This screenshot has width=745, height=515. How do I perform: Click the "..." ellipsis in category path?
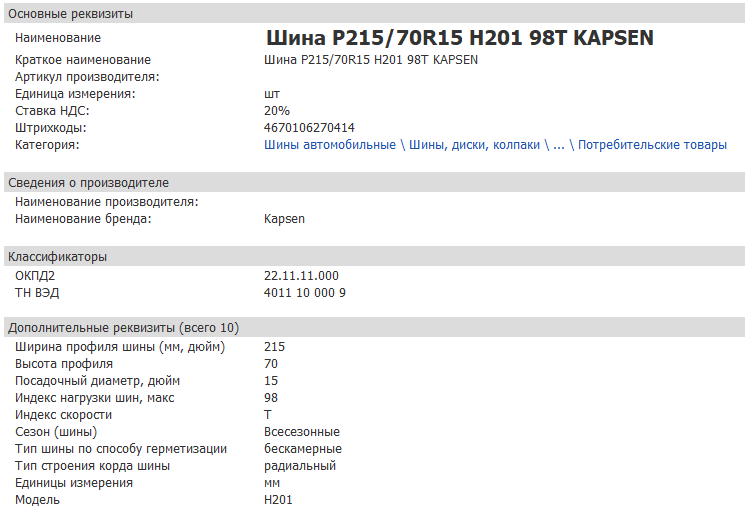(x=559, y=145)
